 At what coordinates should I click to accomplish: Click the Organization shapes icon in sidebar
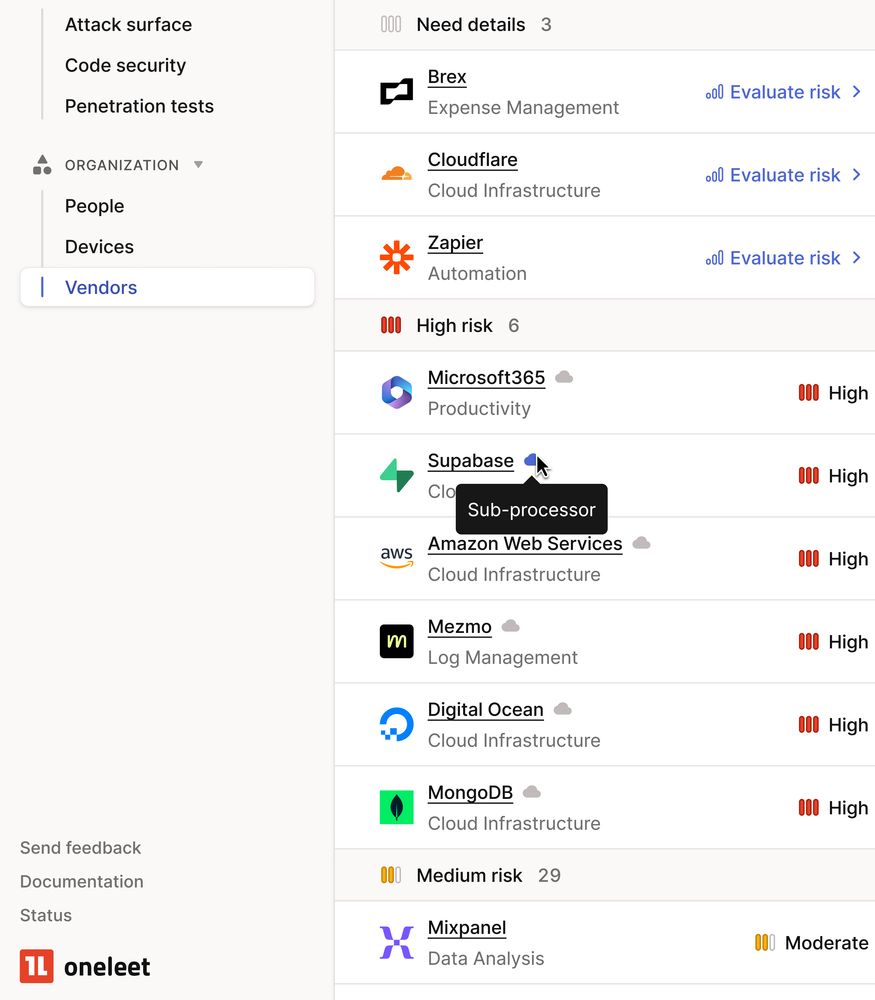pos(42,165)
